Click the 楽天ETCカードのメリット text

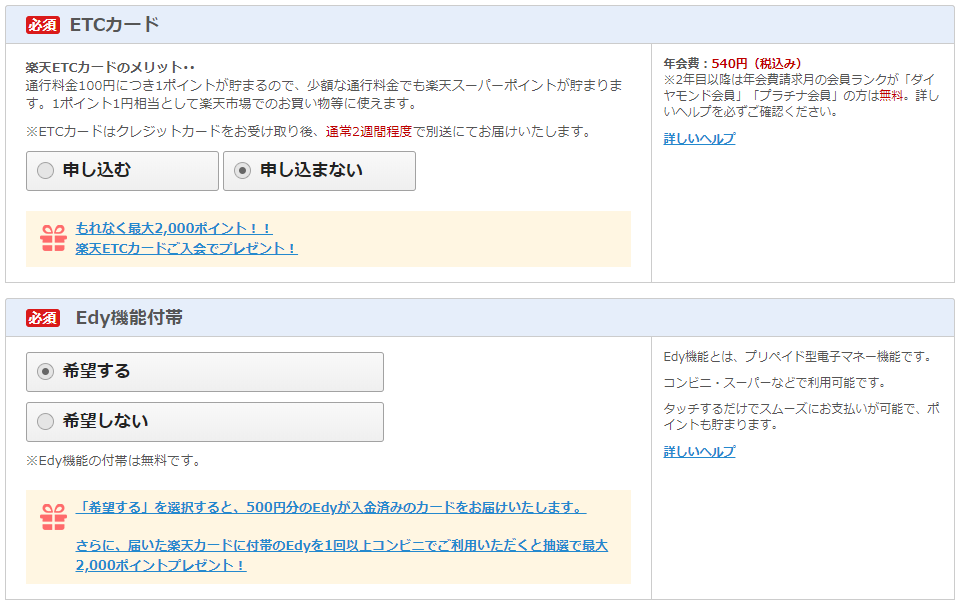[x=110, y=67]
